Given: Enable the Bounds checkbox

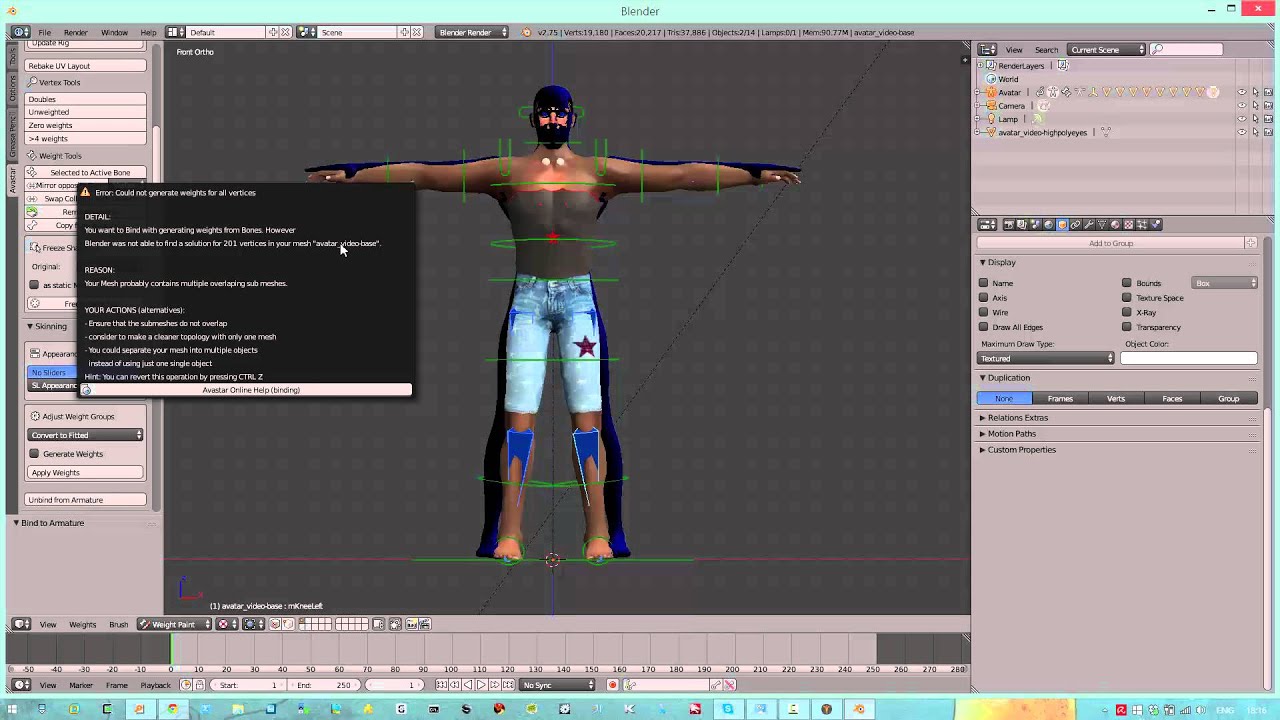Looking at the screenshot, I should tap(1127, 283).
